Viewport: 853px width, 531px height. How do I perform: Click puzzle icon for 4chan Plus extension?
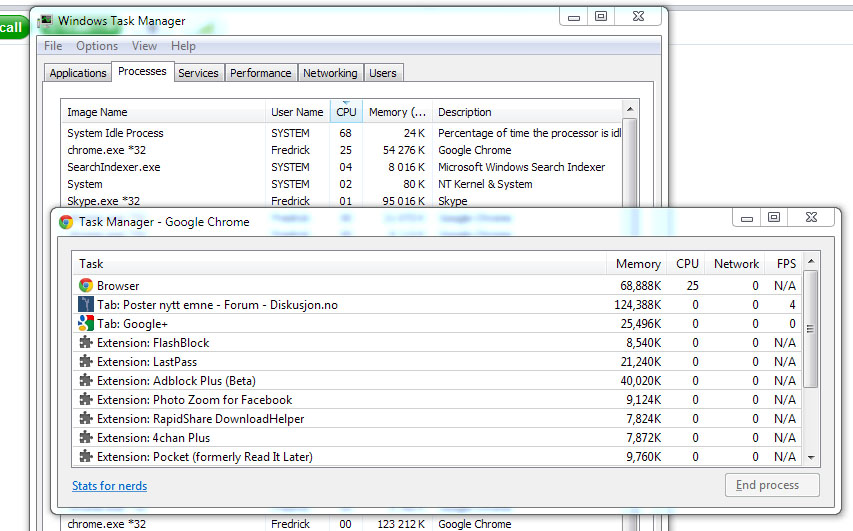(86, 438)
